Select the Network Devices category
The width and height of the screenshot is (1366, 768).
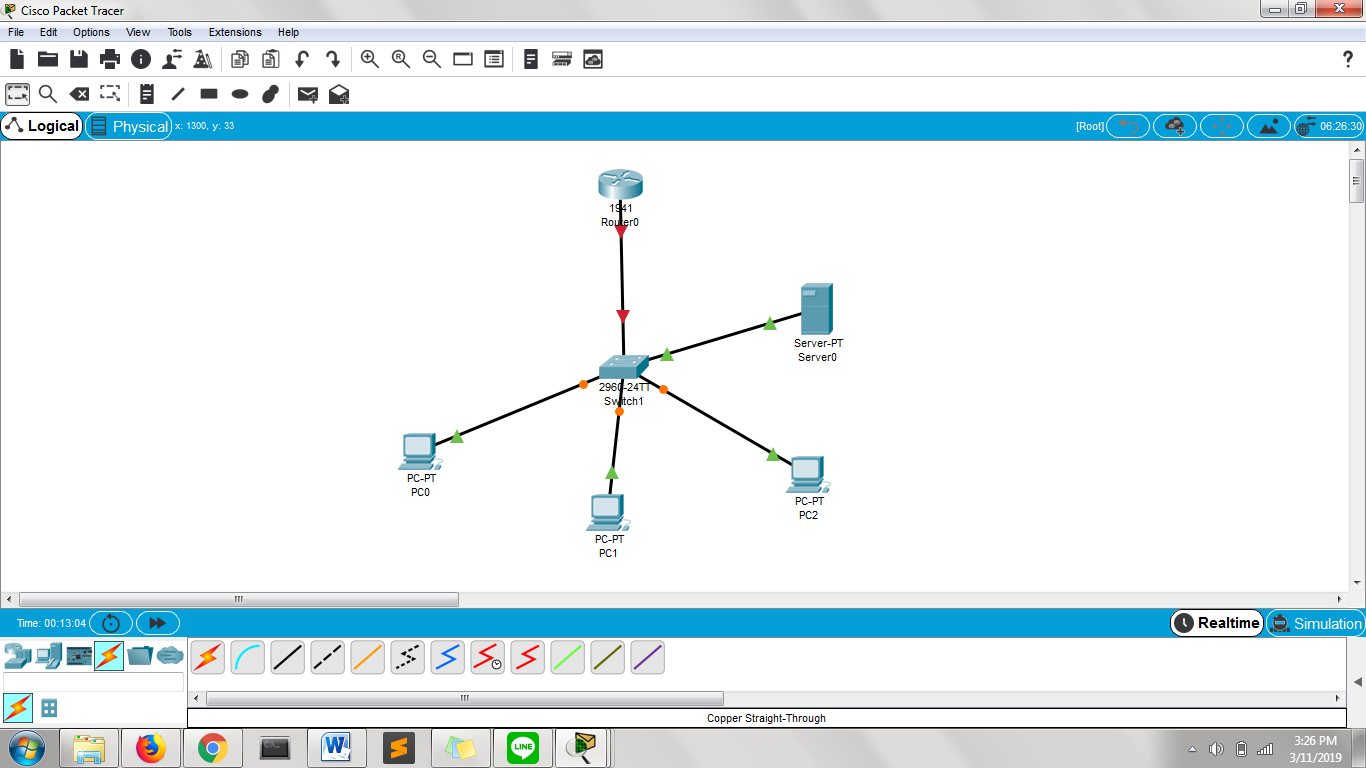pyautogui.click(x=18, y=656)
